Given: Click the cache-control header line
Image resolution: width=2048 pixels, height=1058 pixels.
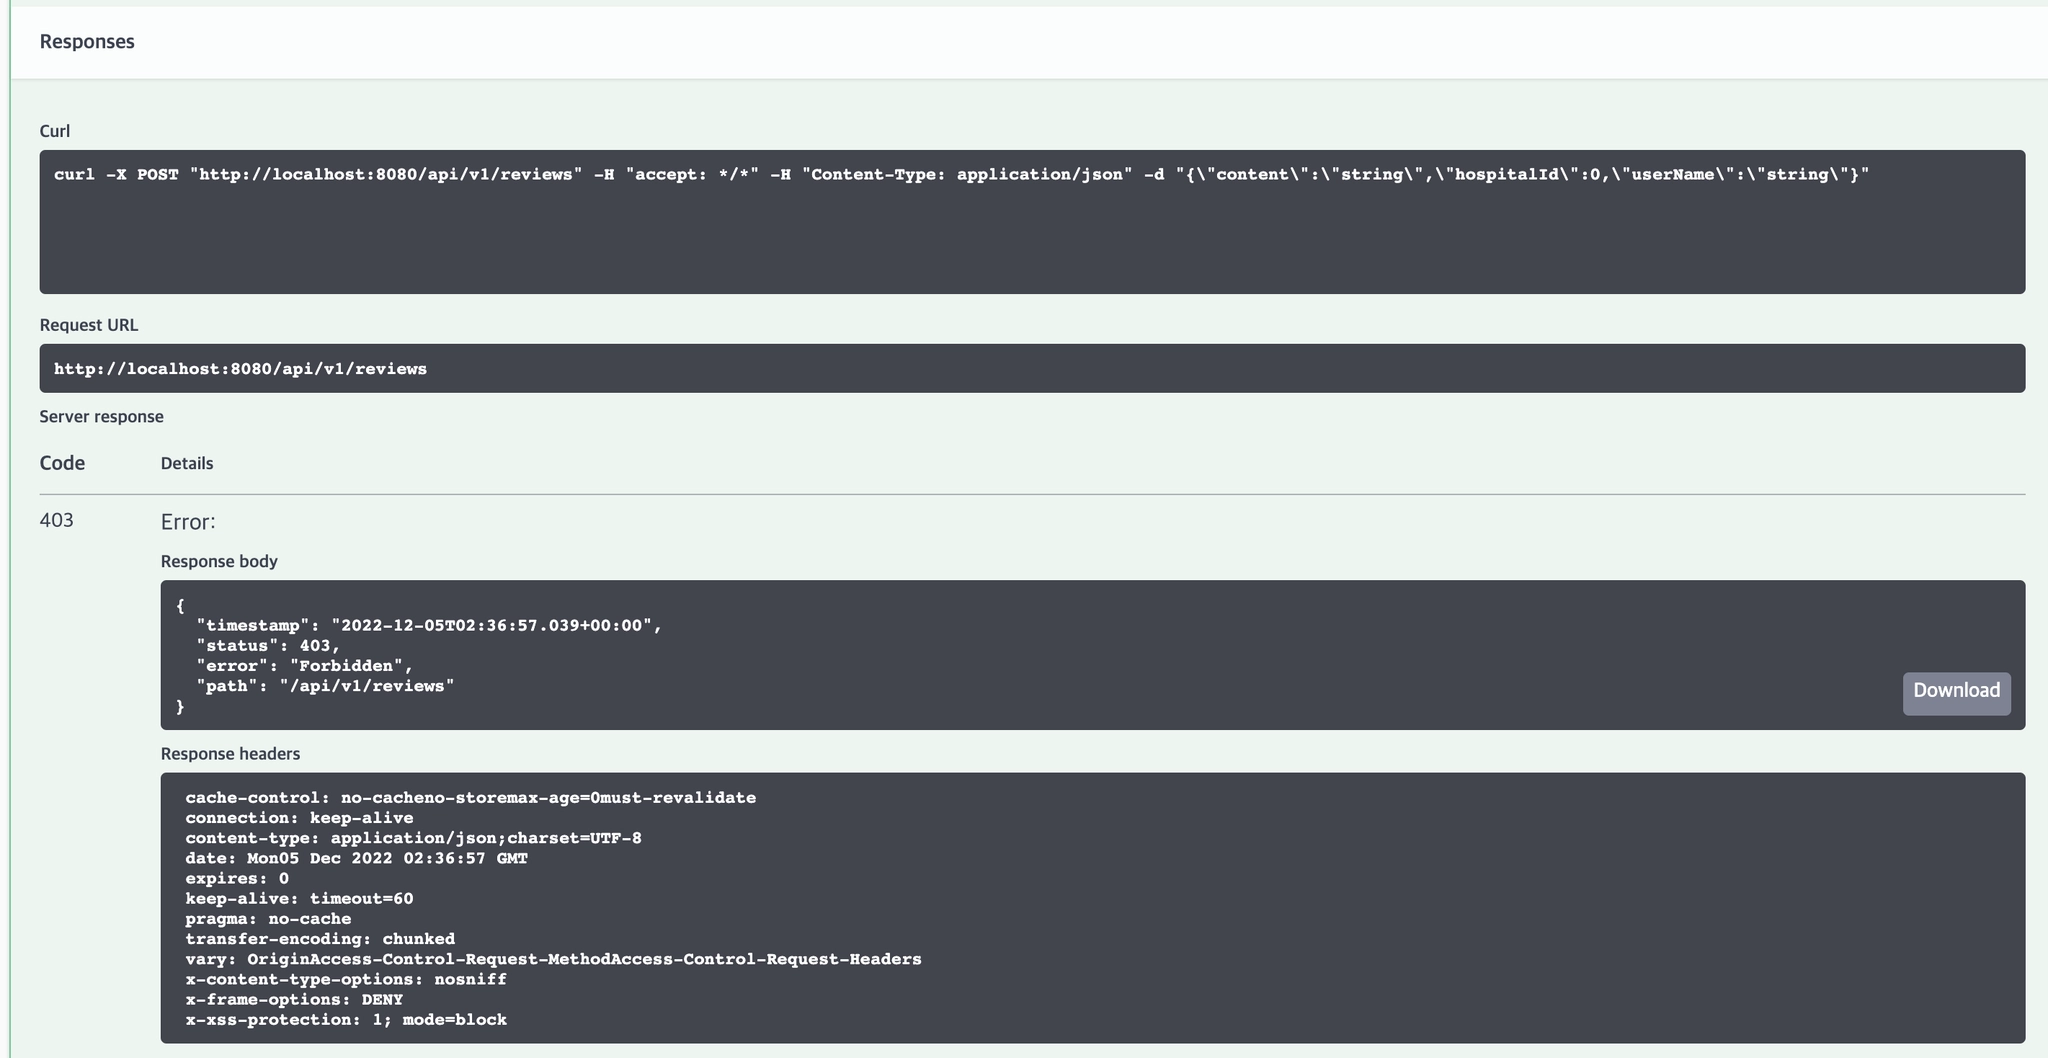Looking at the screenshot, I should tap(470, 798).
